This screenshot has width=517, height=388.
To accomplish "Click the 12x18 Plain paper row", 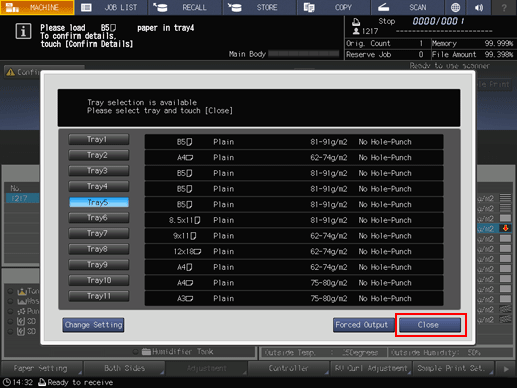I will [x=294, y=252].
